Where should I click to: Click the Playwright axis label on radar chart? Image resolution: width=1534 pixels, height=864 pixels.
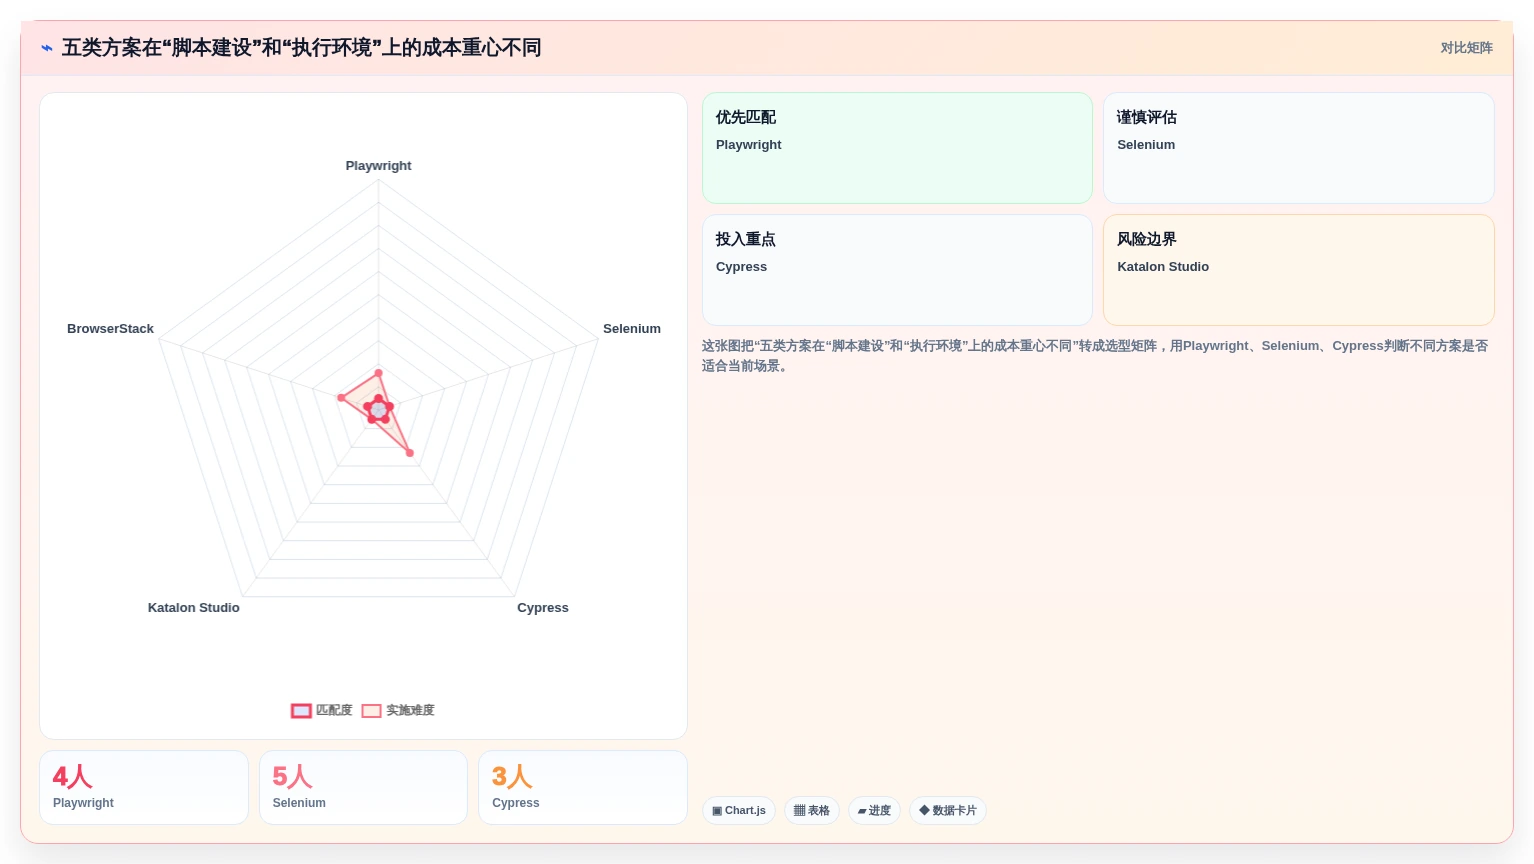click(378, 166)
